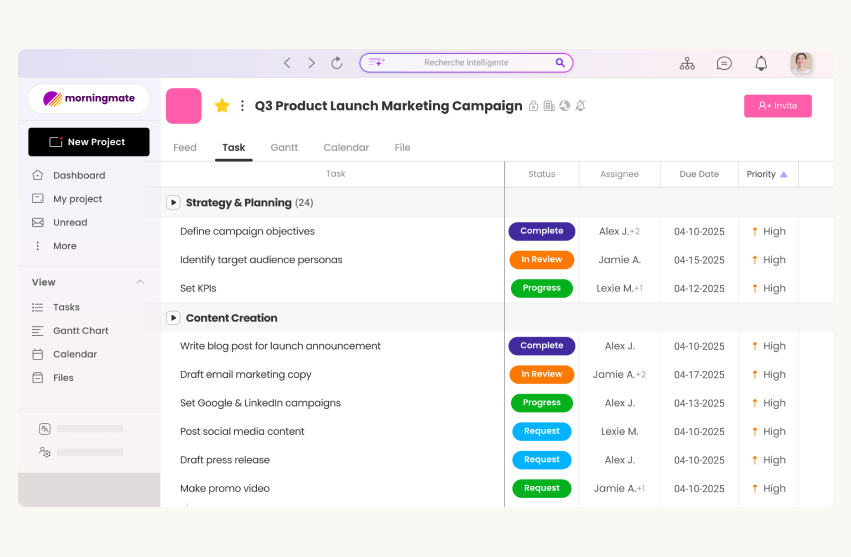Click due date 04-12-2025 for Set KPIs
Screen dimensions: 851x557
(699, 289)
